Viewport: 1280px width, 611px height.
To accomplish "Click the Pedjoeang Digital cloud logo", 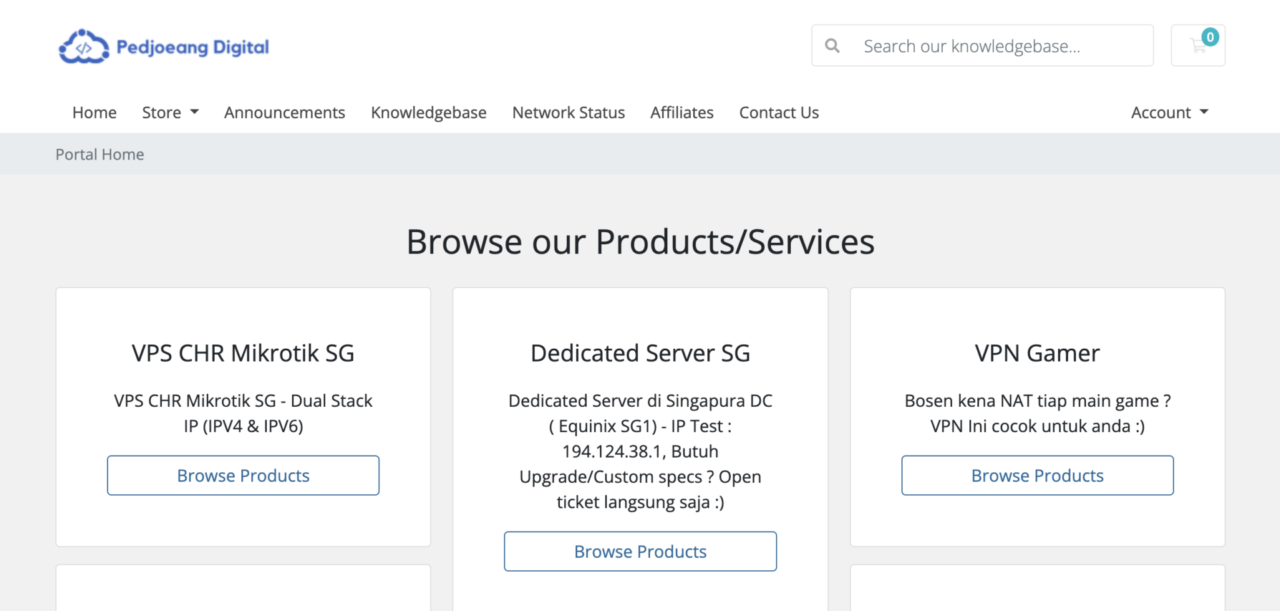I will point(83,47).
